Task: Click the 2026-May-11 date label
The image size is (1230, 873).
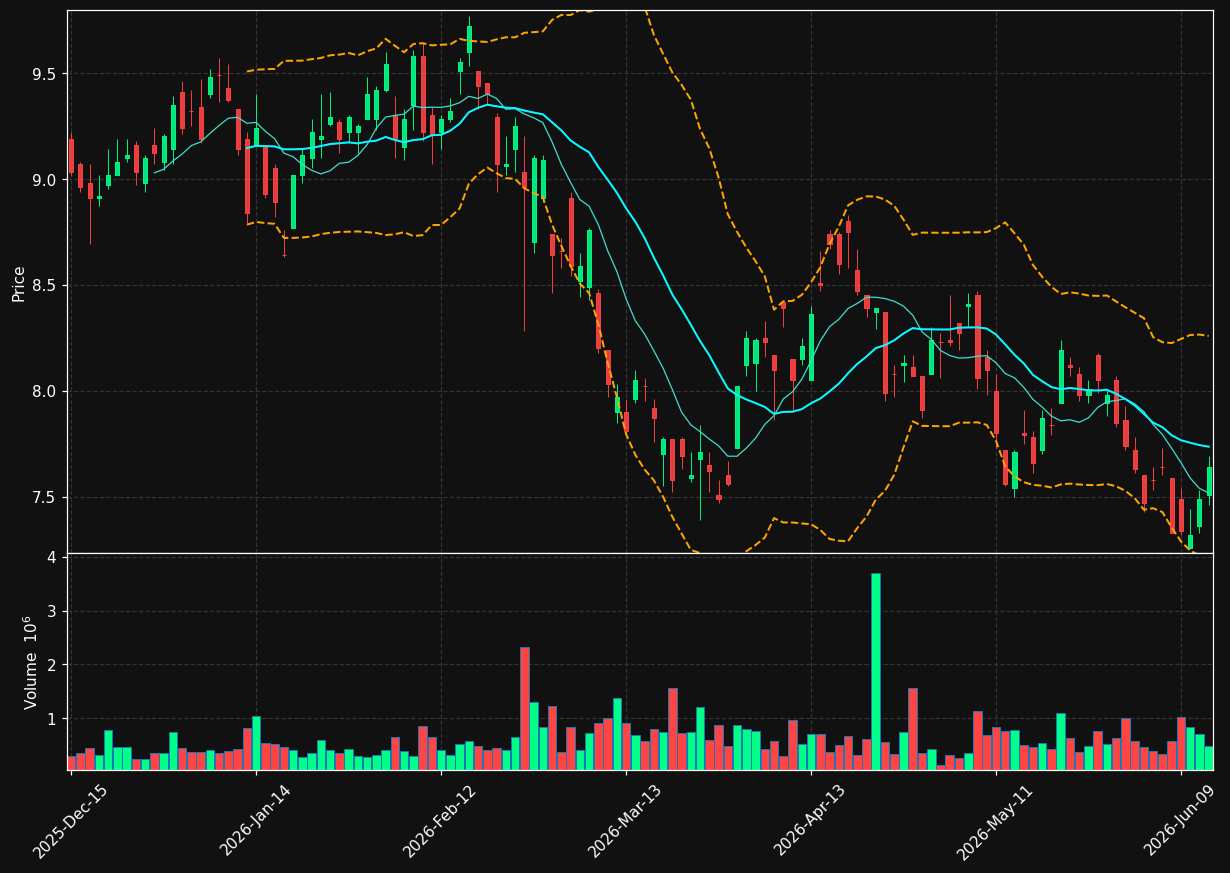Action: pyautogui.click(x=996, y=821)
